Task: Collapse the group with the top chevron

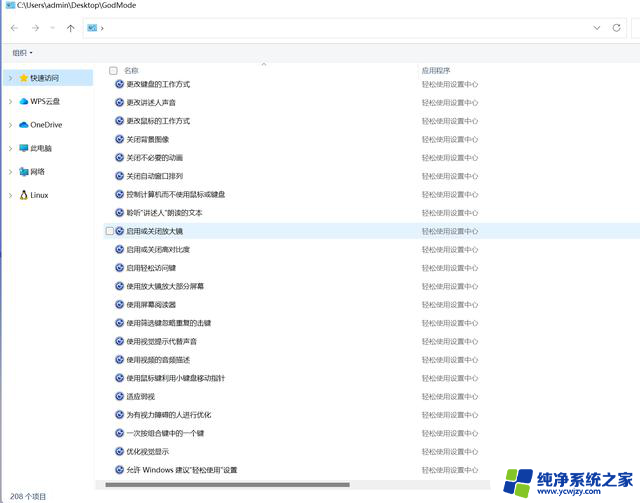Action: (264, 64)
